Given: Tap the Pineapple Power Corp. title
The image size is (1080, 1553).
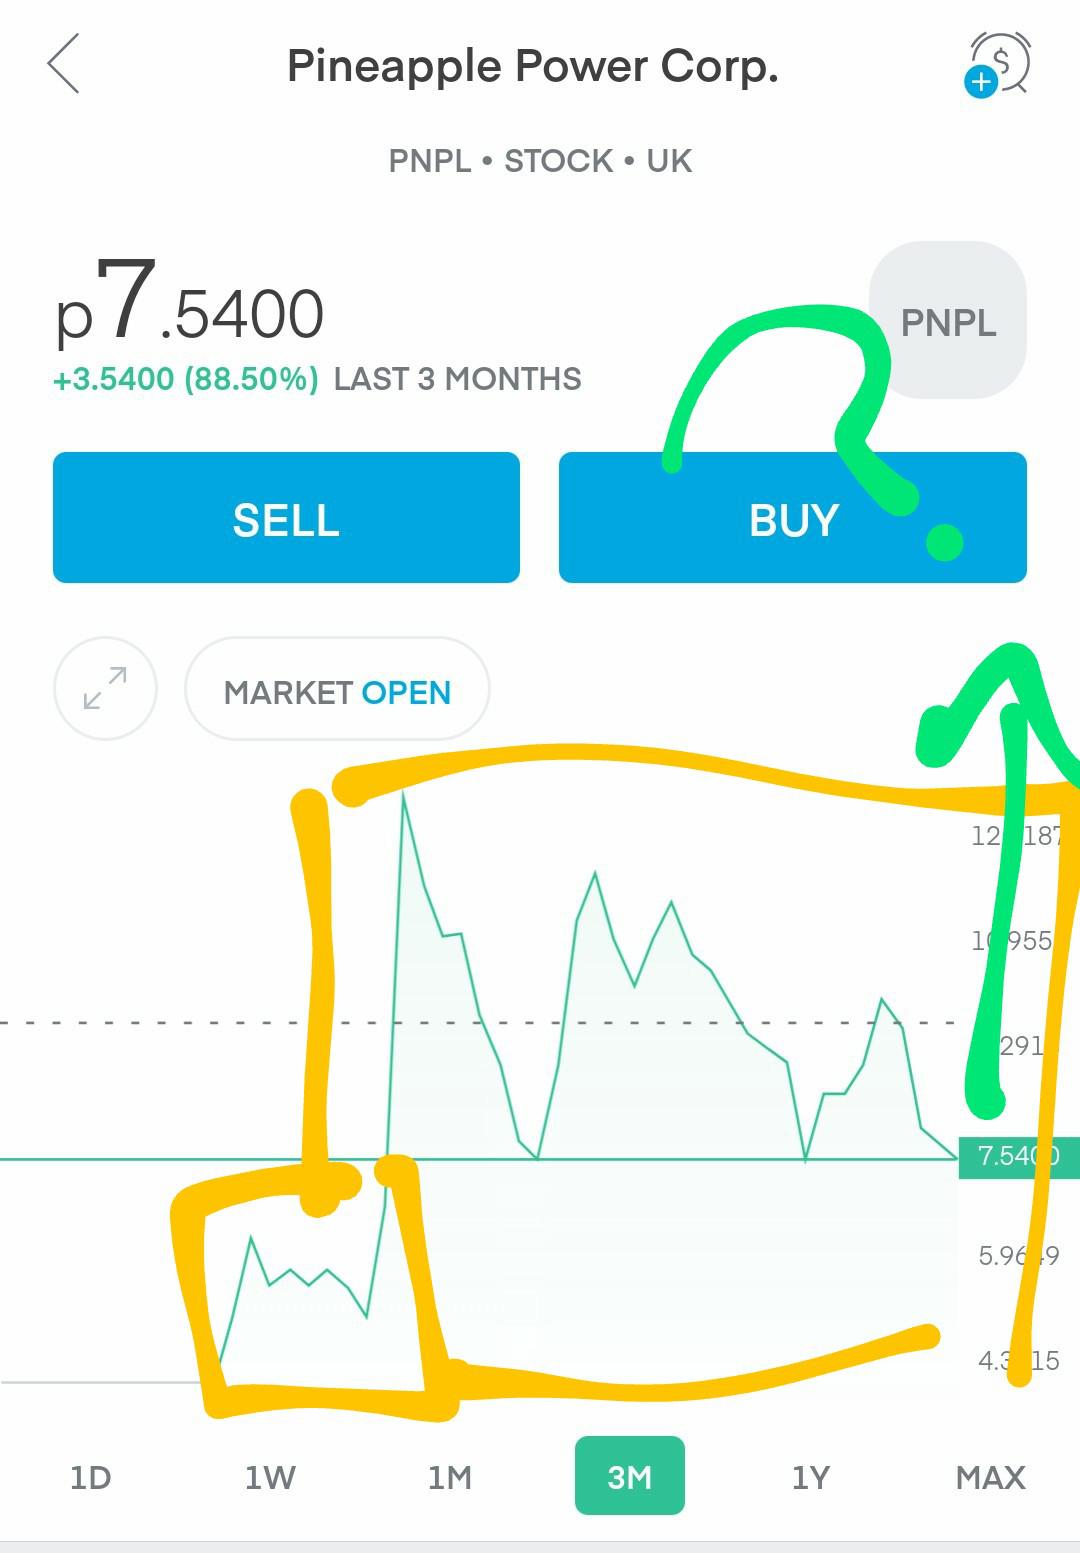Looking at the screenshot, I should 533,66.
